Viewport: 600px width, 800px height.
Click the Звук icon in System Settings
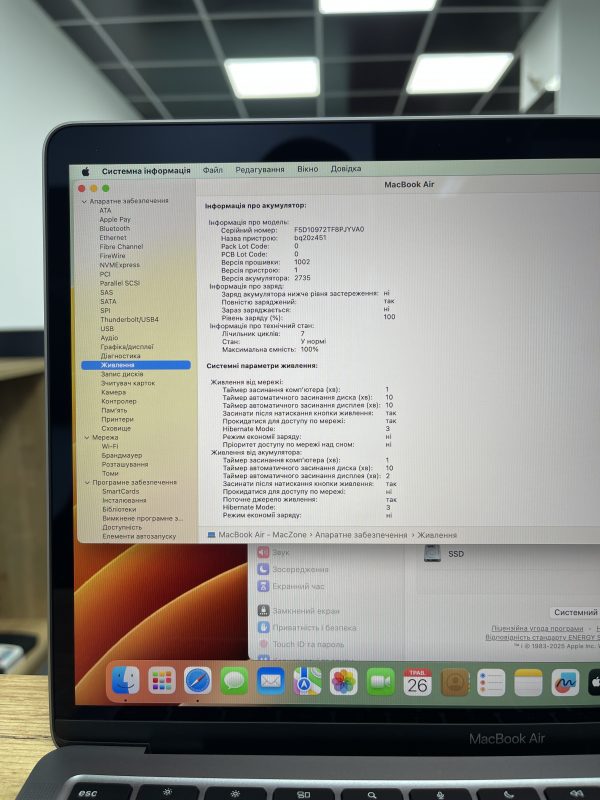coord(263,552)
